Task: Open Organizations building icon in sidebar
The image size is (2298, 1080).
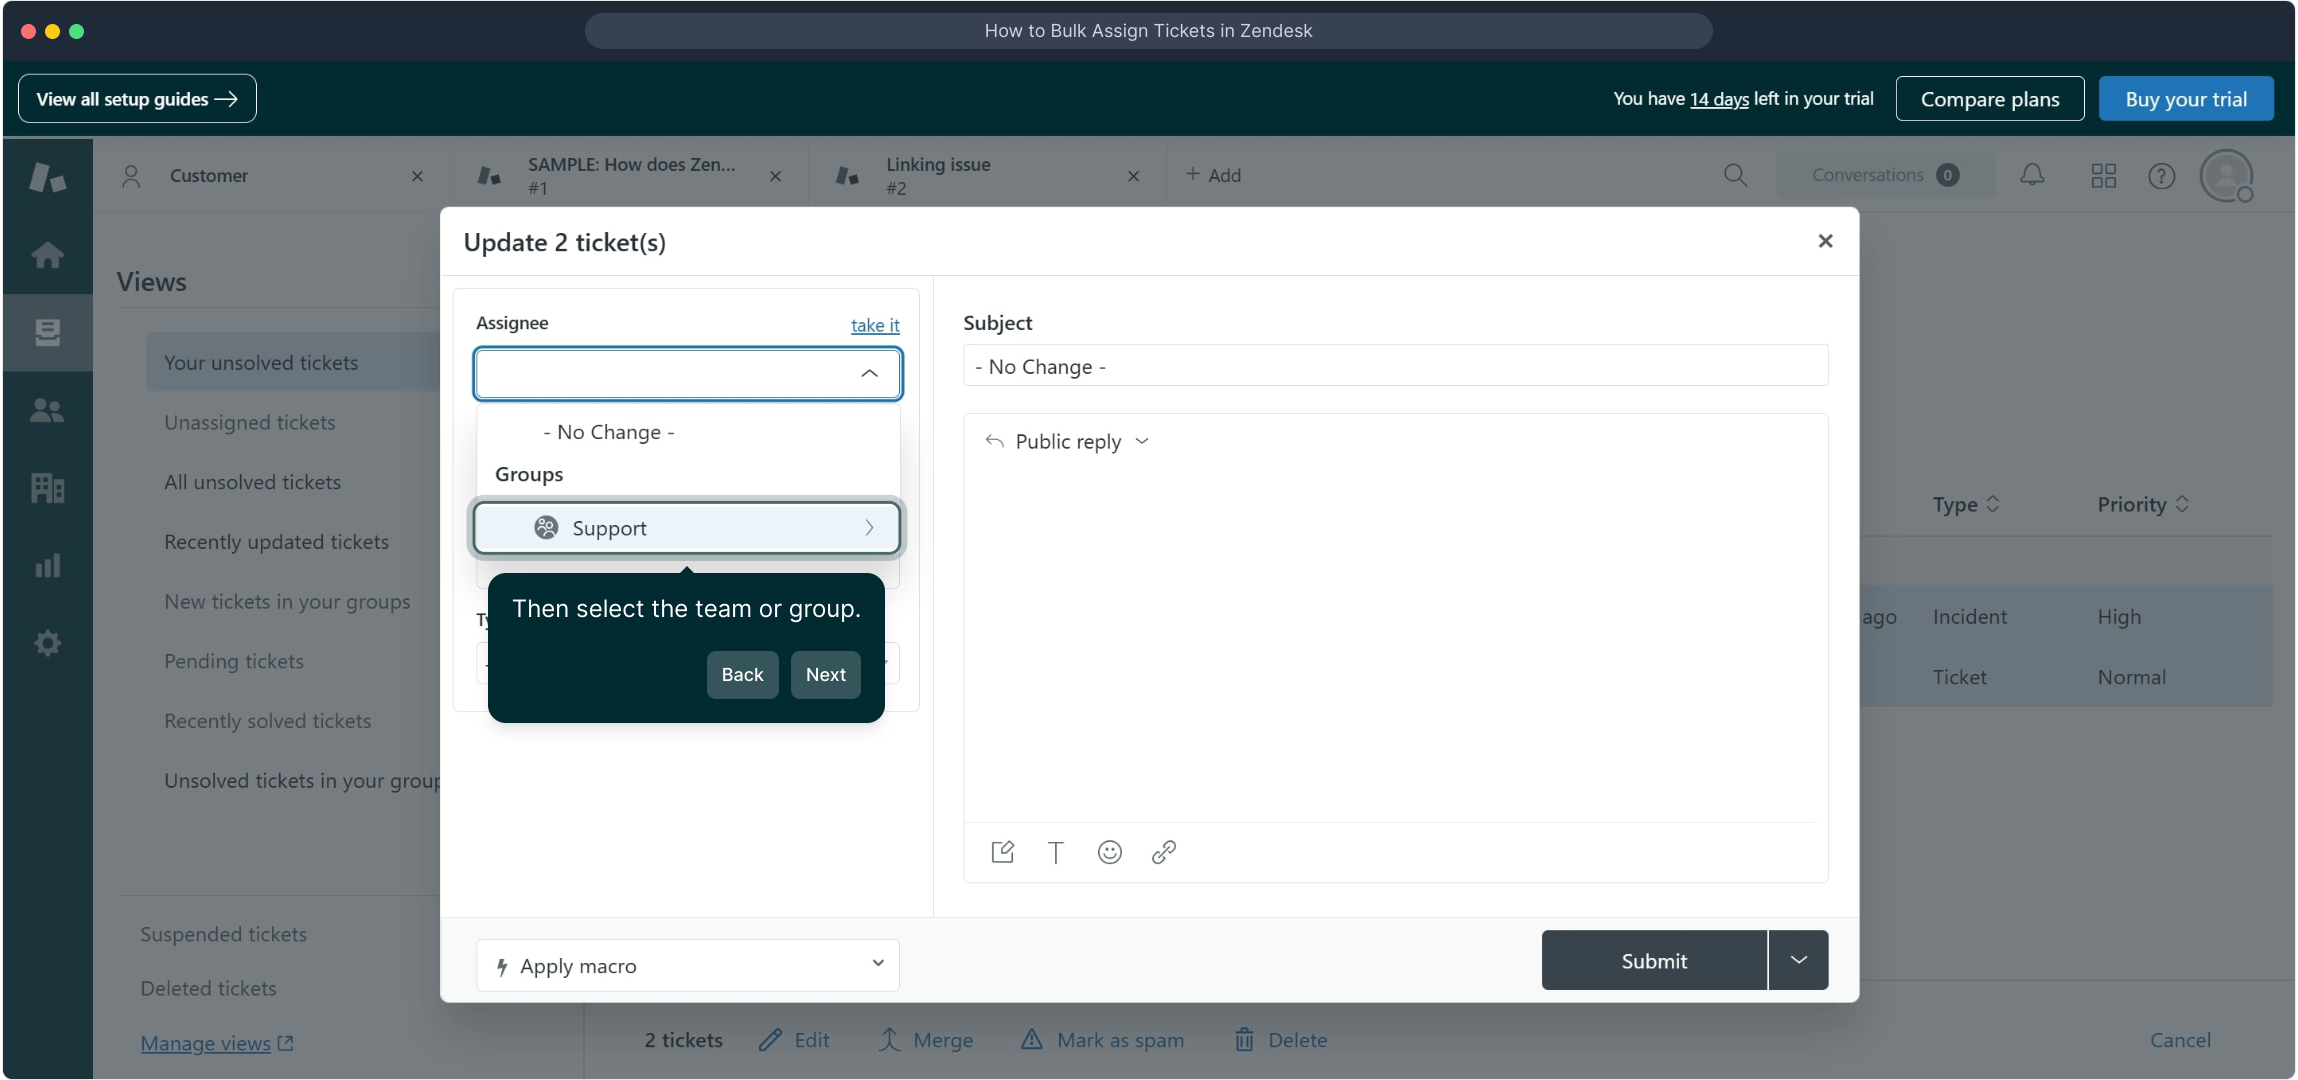Action: tap(47, 488)
